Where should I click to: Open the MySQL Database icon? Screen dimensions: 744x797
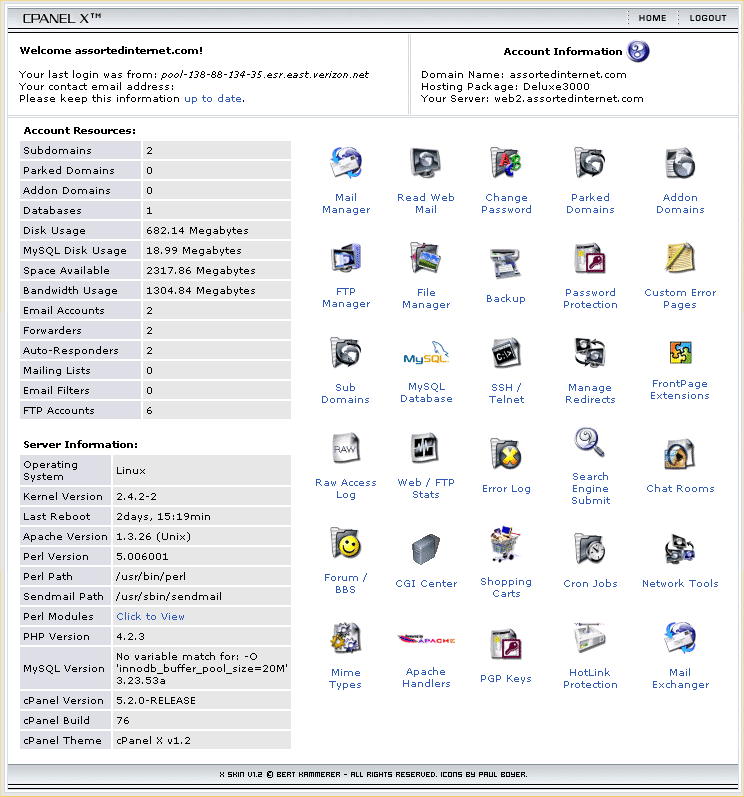click(426, 353)
